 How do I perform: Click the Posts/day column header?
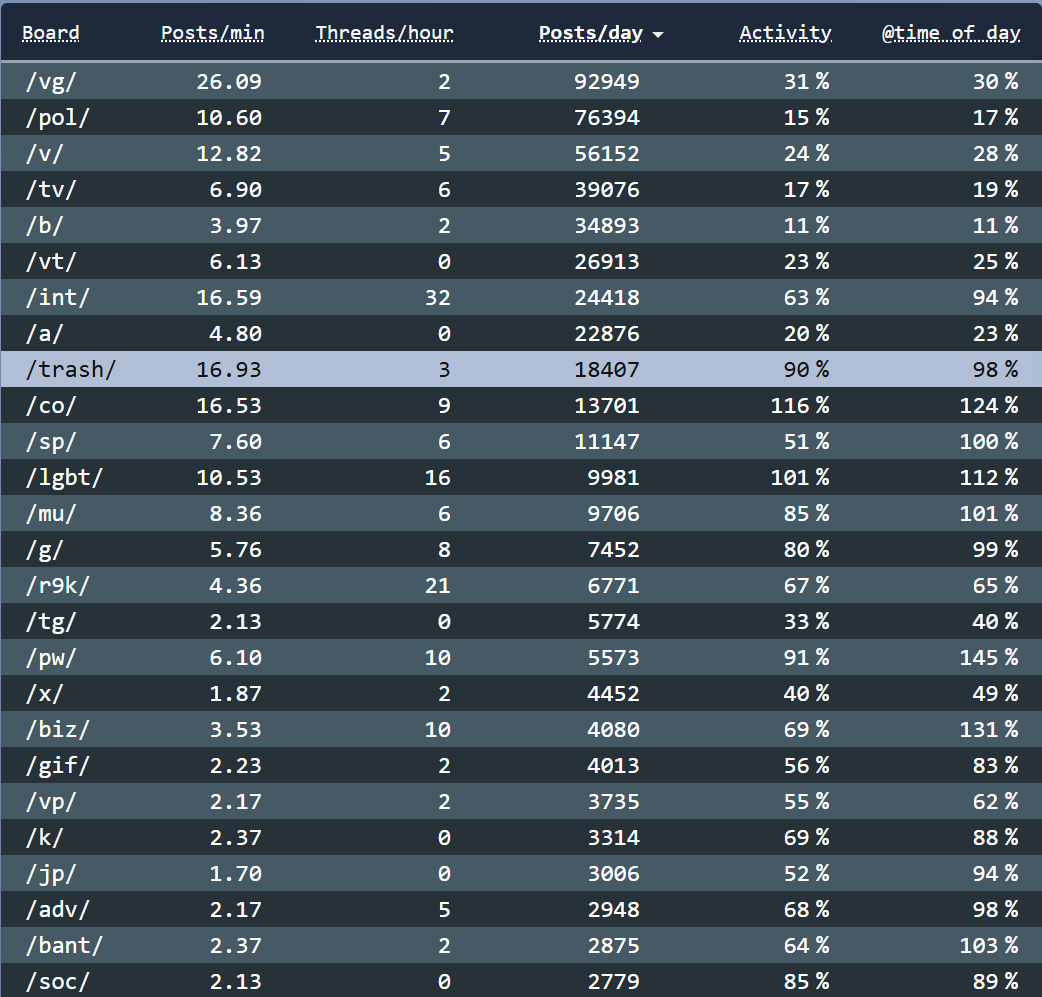click(x=590, y=33)
